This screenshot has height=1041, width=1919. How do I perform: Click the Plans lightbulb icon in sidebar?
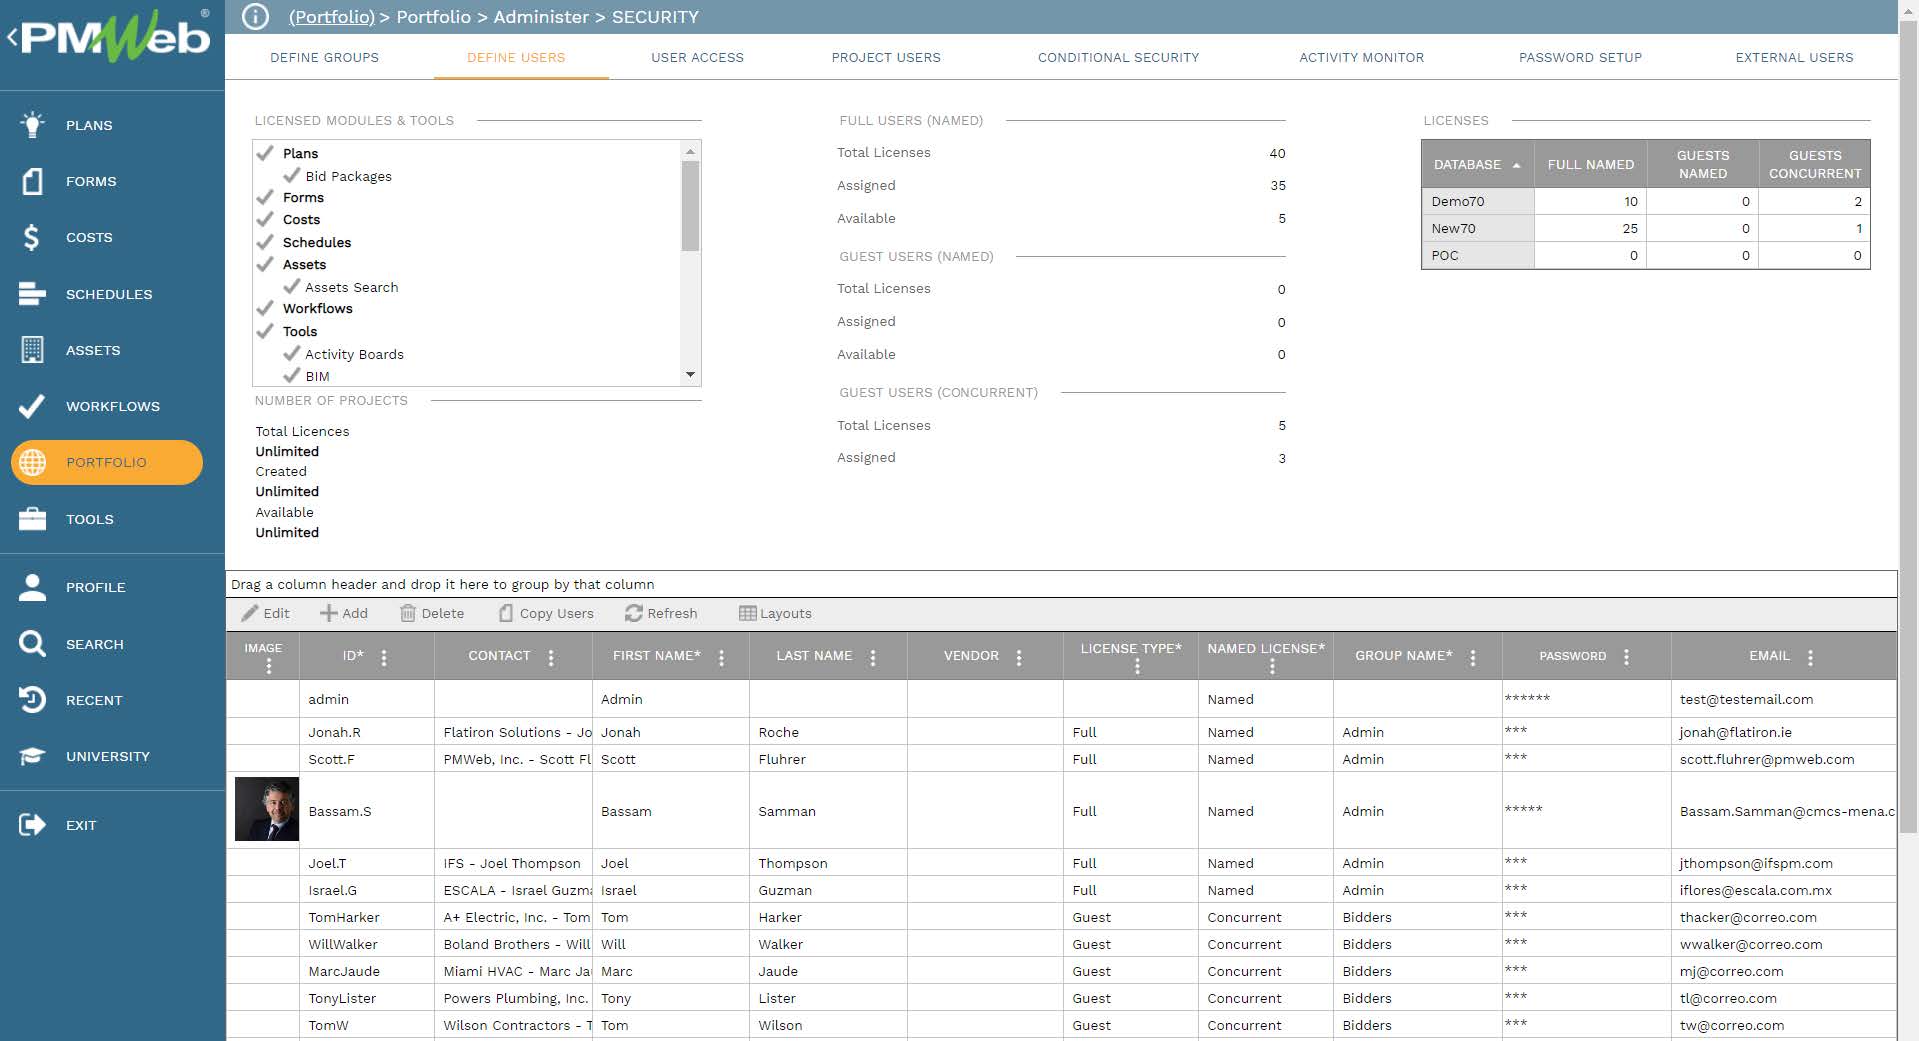click(x=32, y=125)
